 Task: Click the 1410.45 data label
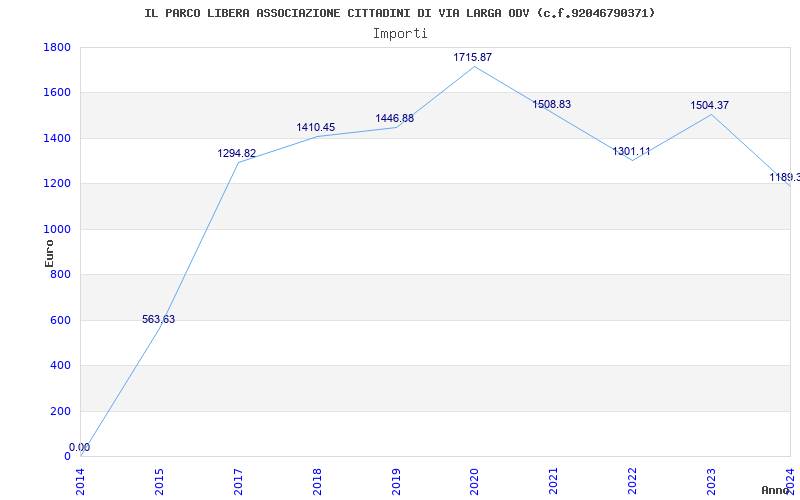point(316,128)
